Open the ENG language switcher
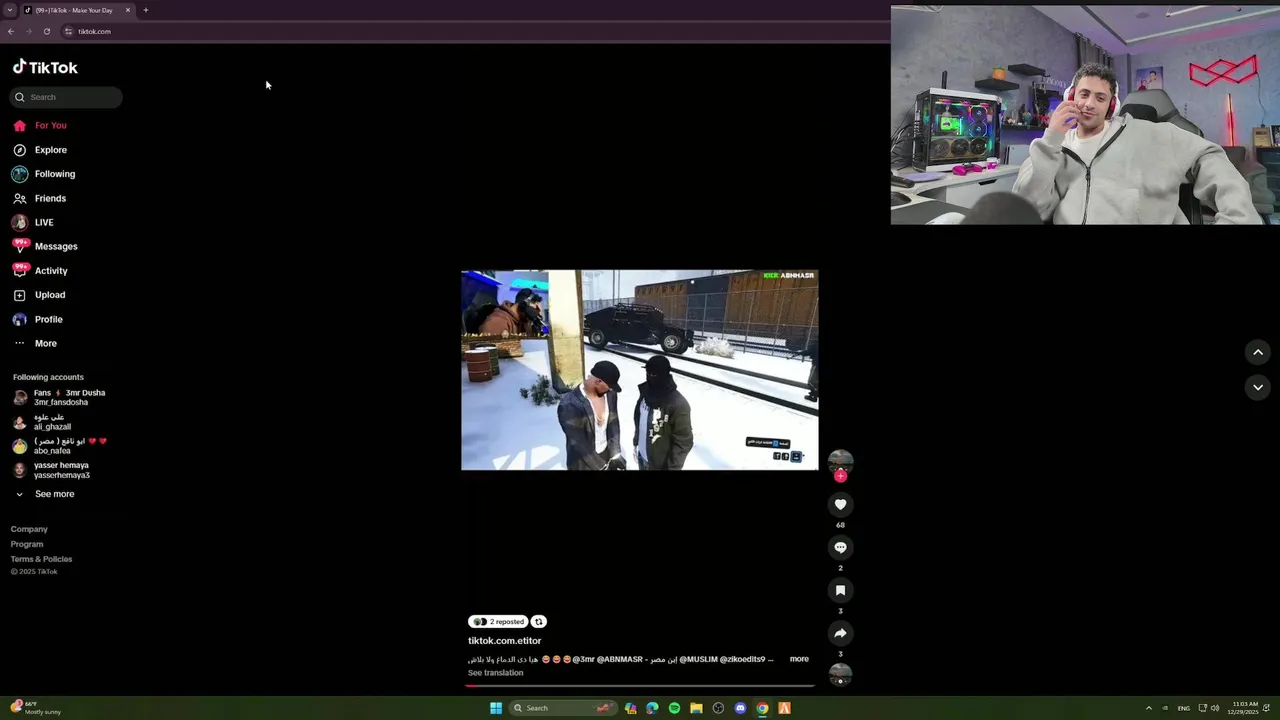 pos(1184,708)
